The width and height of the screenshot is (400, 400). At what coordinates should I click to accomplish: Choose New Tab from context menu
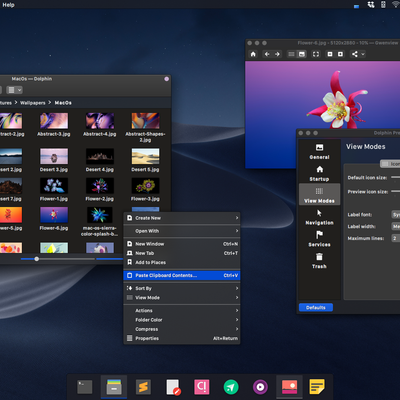182,253
